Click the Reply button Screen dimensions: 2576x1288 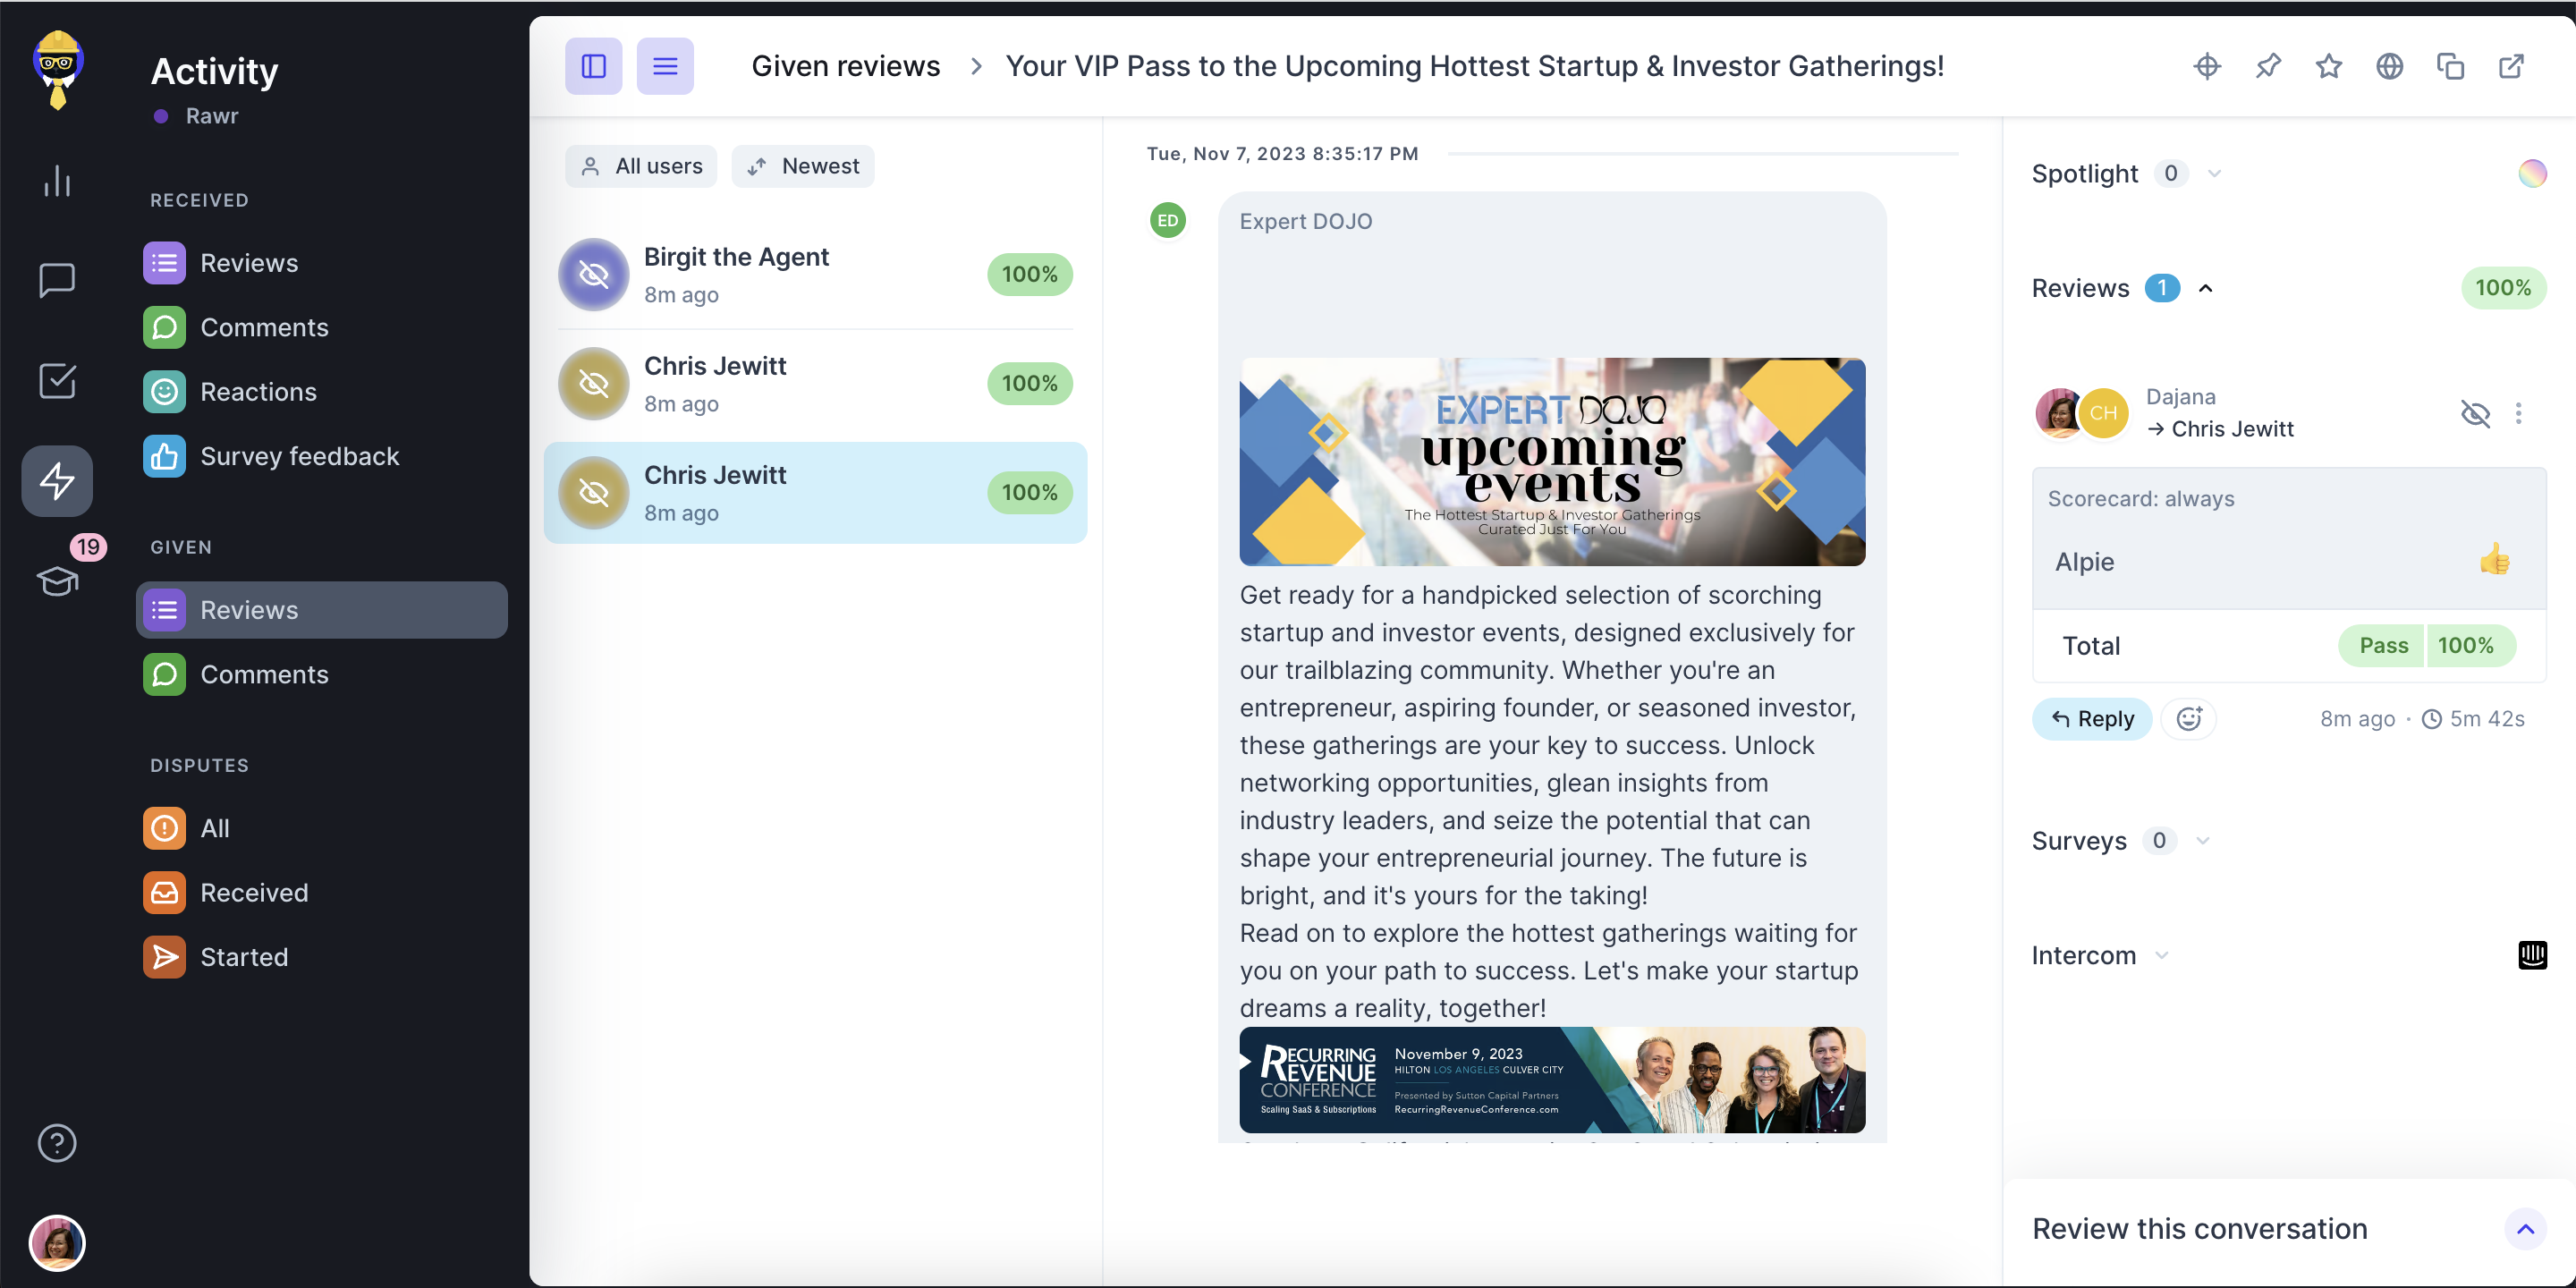coord(2091,719)
